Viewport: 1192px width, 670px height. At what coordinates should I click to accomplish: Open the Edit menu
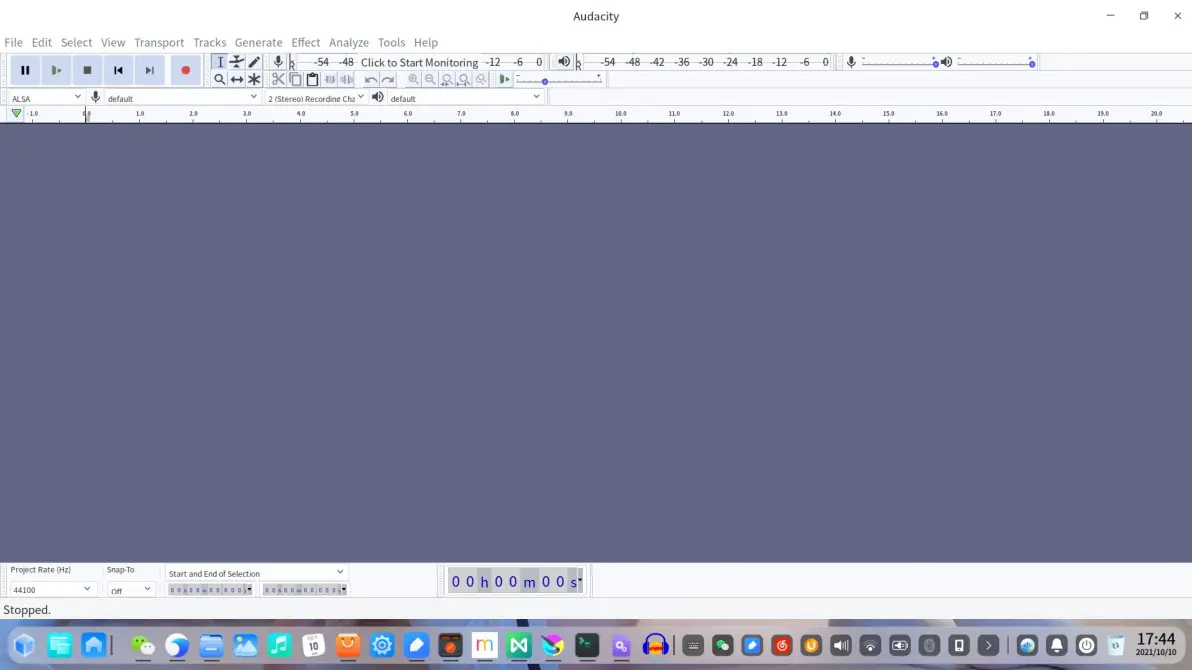[x=42, y=43]
